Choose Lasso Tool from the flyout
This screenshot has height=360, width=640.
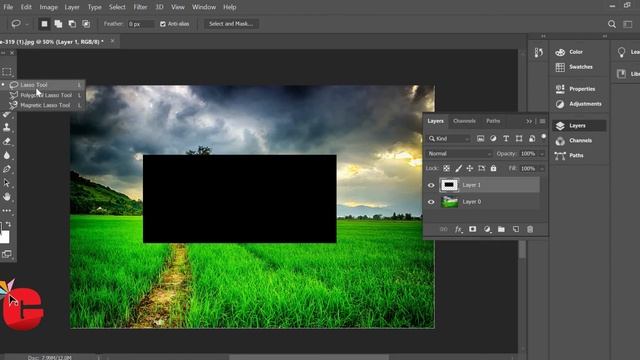[x=46, y=84]
